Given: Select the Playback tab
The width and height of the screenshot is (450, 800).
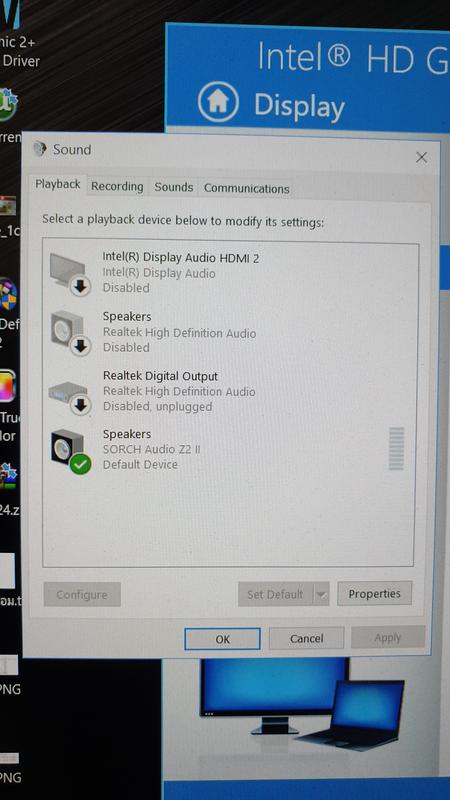Looking at the screenshot, I should [58, 184].
